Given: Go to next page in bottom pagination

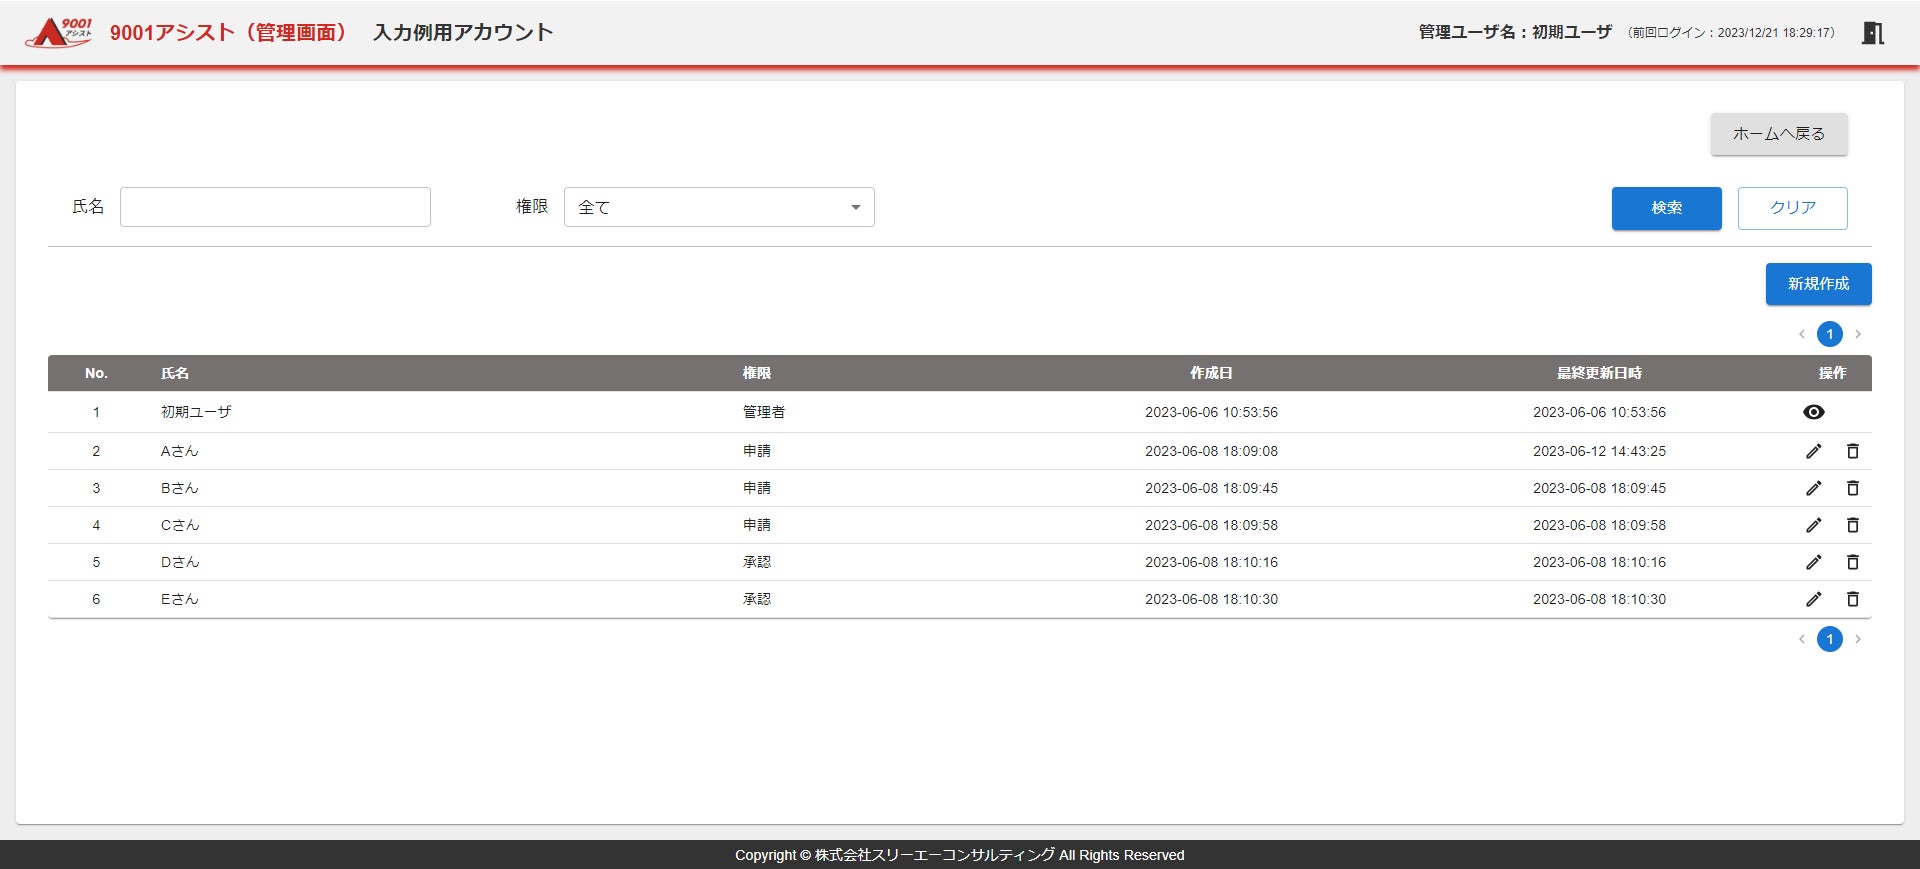Looking at the screenshot, I should pos(1858,639).
